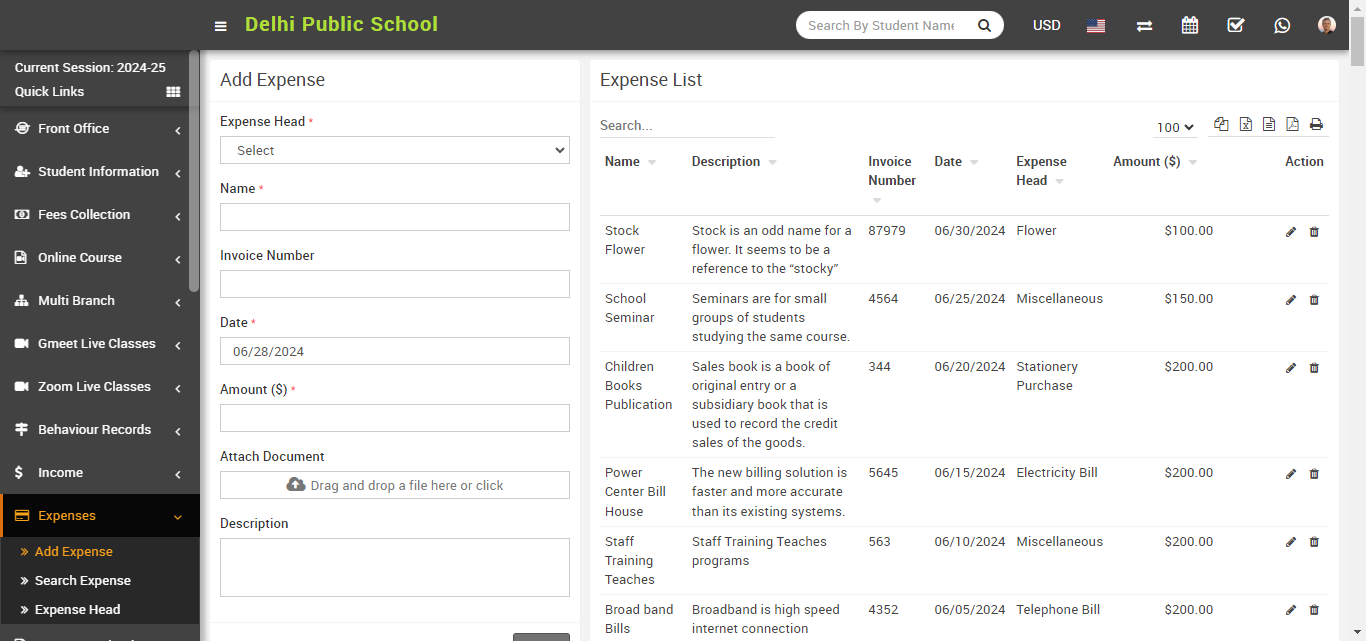Open the Quick Links grid
The height and width of the screenshot is (641, 1366).
(x=173, y=92)
